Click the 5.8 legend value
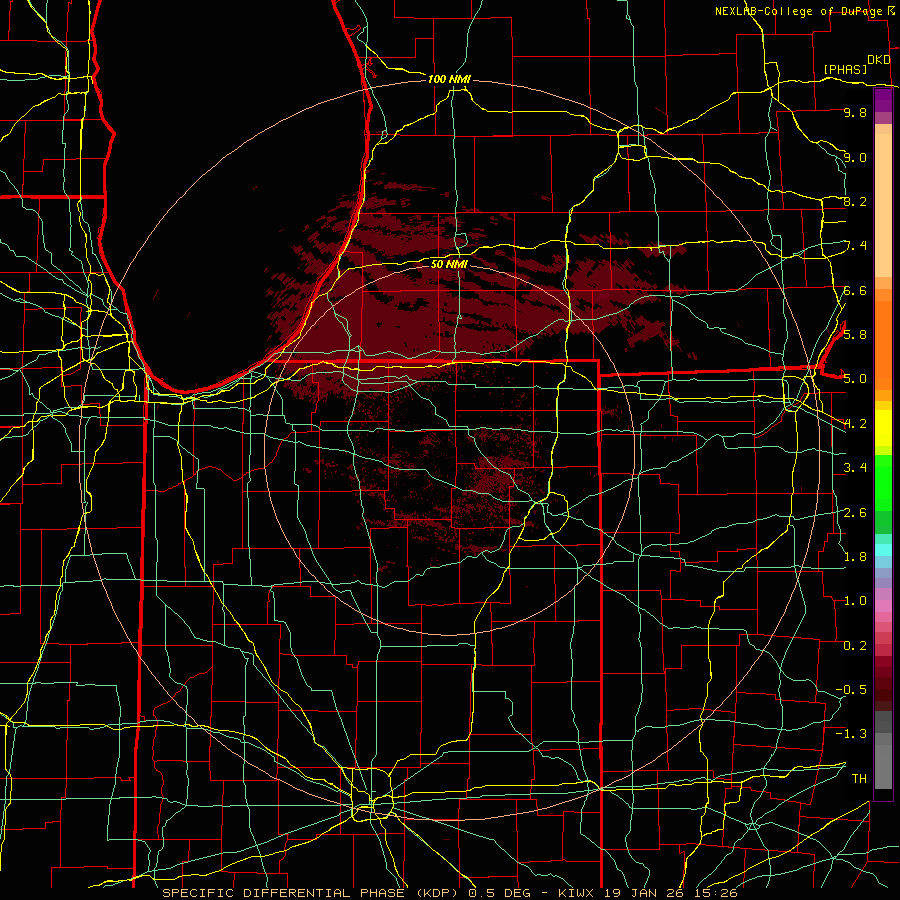The width and height of the screenshot is (900, 900). [855, 335]
